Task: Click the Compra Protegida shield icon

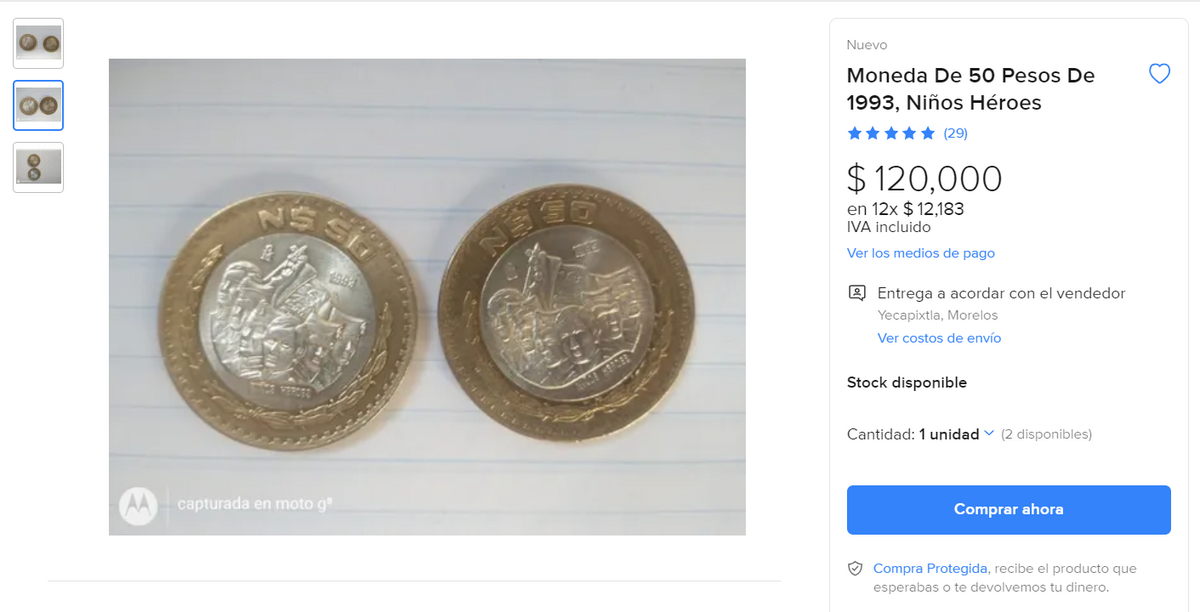Action: point(855,568)
